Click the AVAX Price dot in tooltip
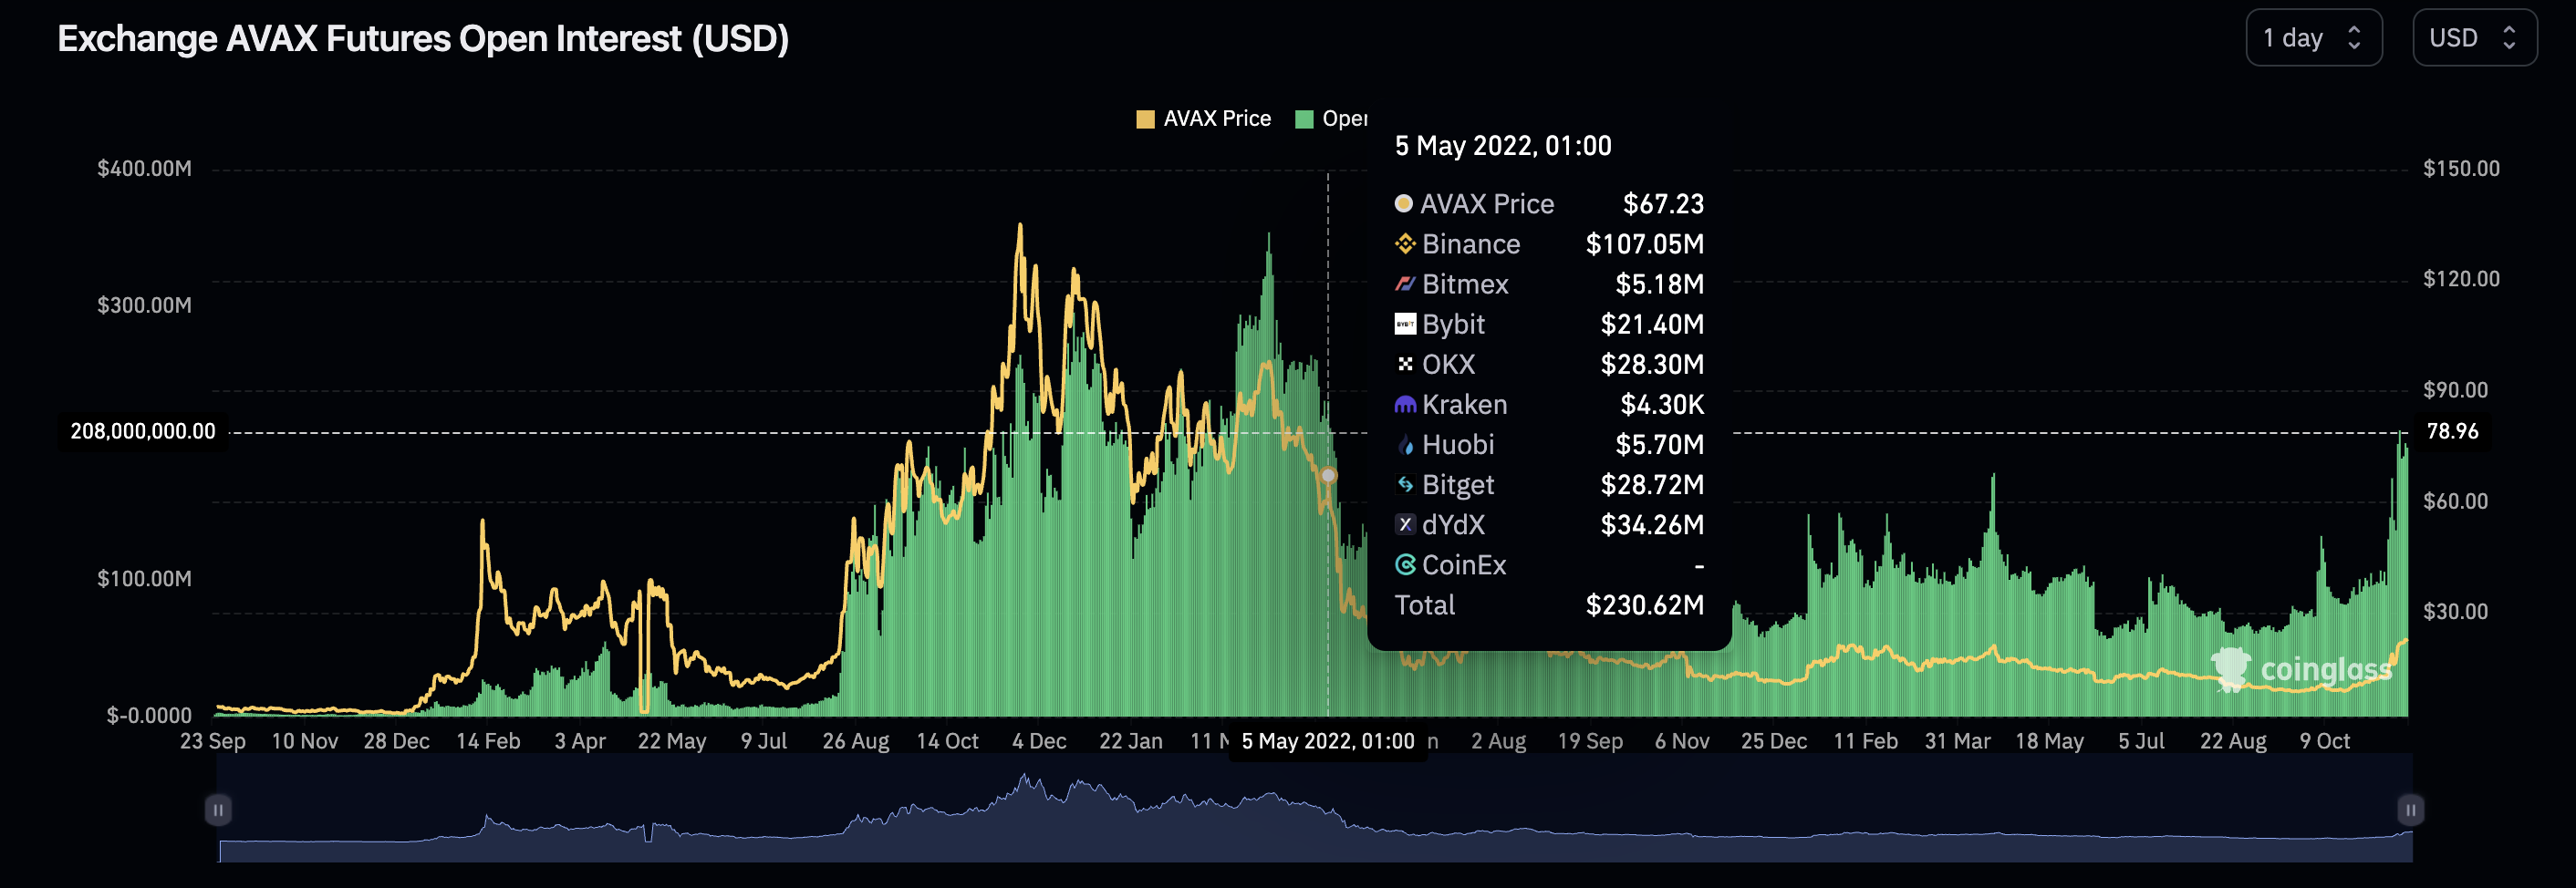Image resolution: width=2576 pixels, height=888 pixels. (1404, 203)
